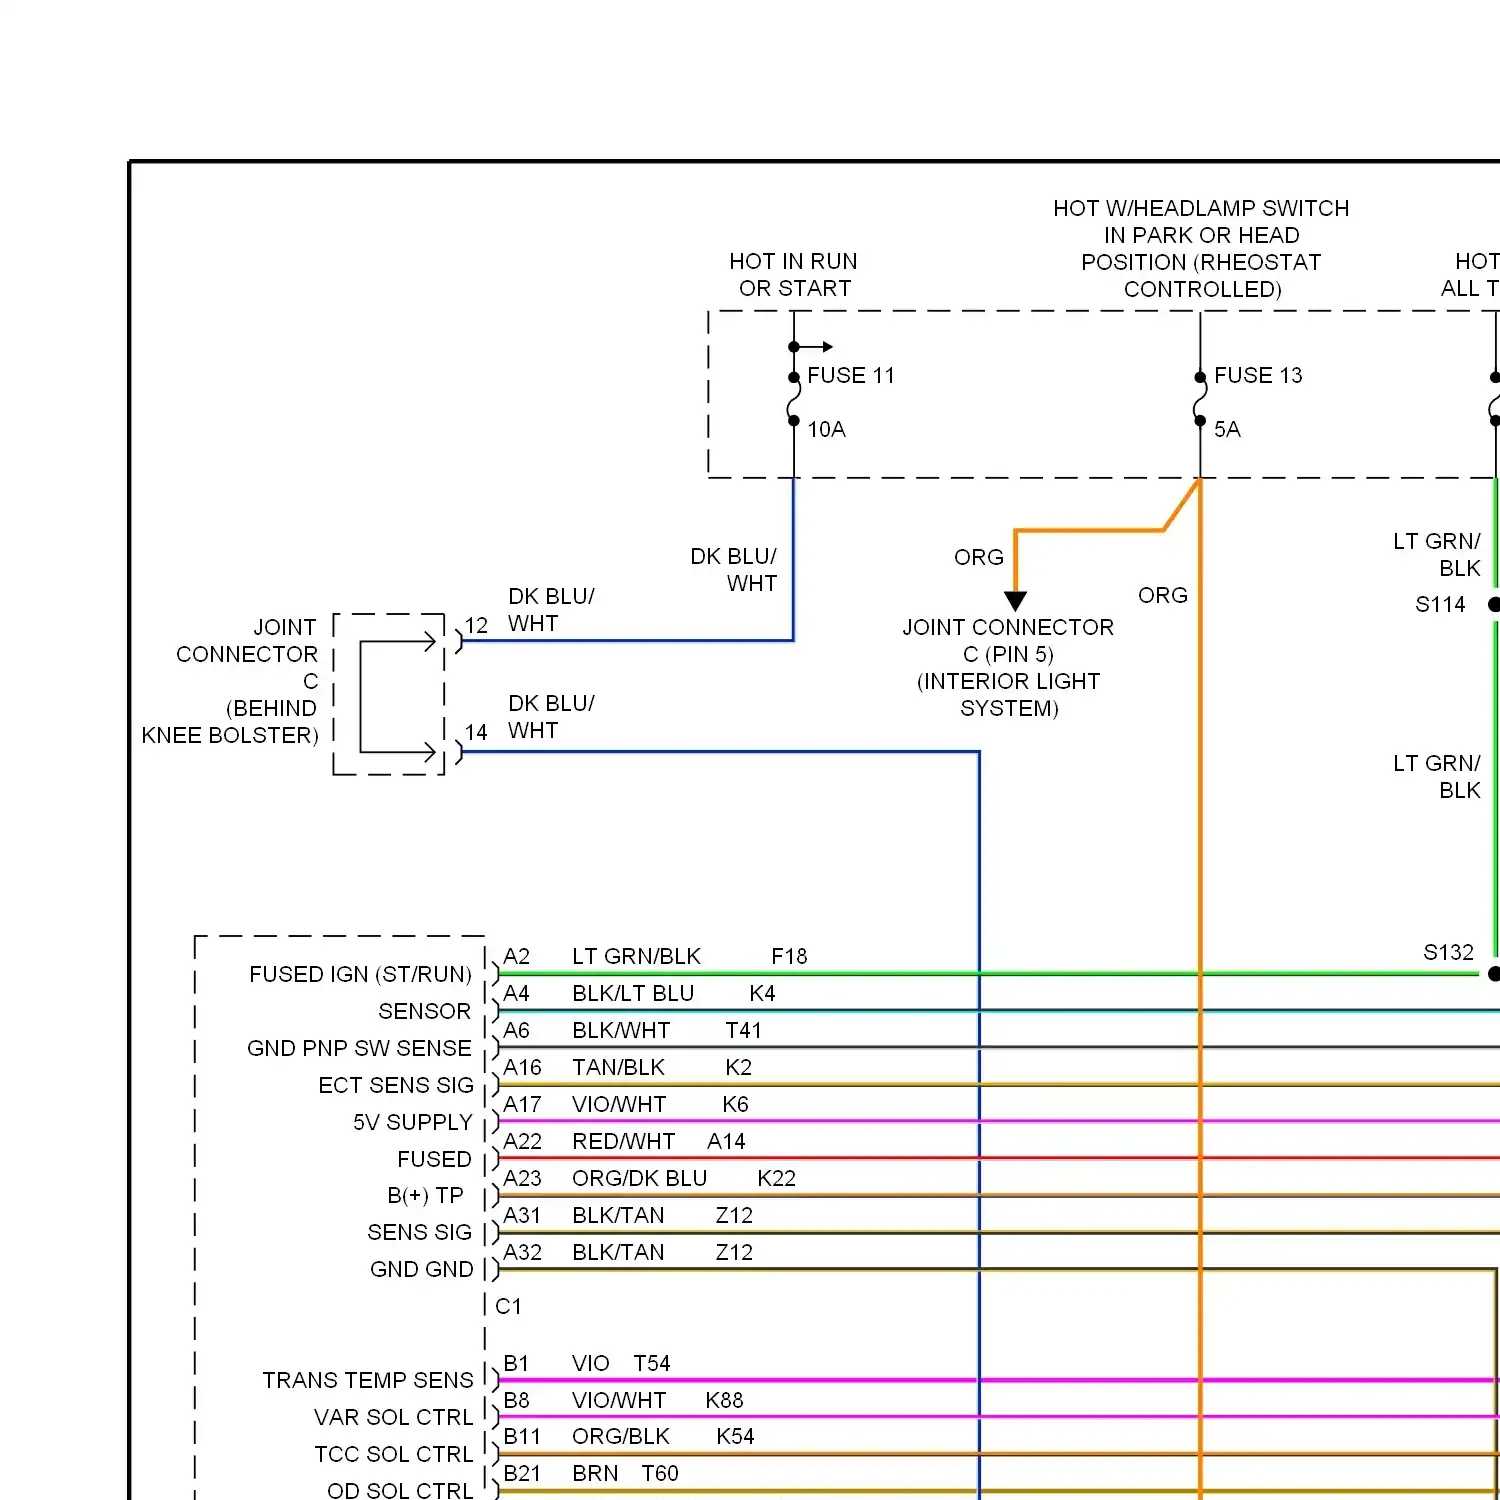Click the FUSED IGN (ST/RUN) terminal name
The width and height of the screenshot is (1500, 1500).
pyautogui.click(x=360, y=974)
